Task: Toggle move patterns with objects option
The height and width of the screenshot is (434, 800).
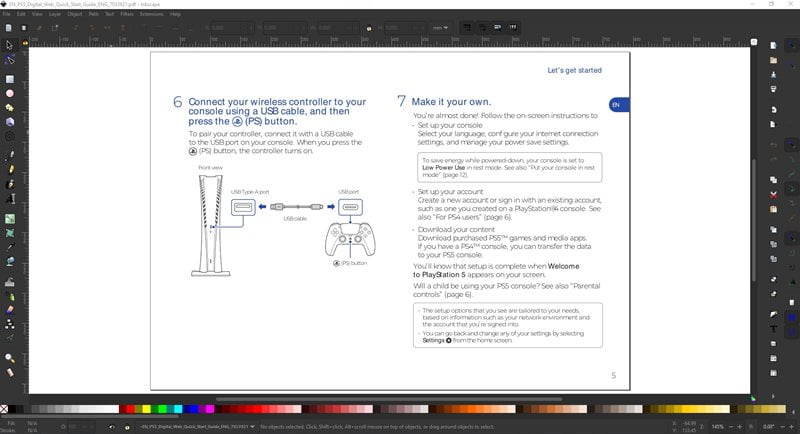Action: click(x=513, y=28)
